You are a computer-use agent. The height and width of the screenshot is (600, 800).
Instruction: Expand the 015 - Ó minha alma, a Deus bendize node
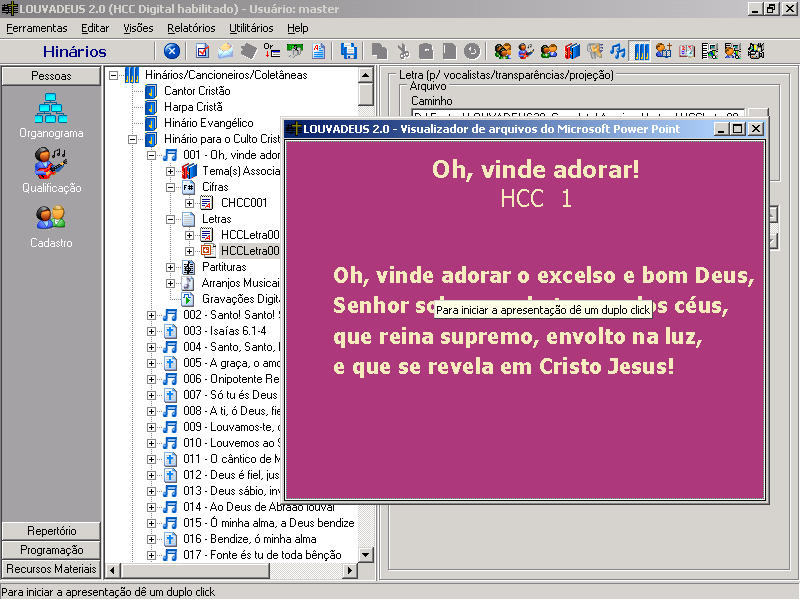coord(152,523)
